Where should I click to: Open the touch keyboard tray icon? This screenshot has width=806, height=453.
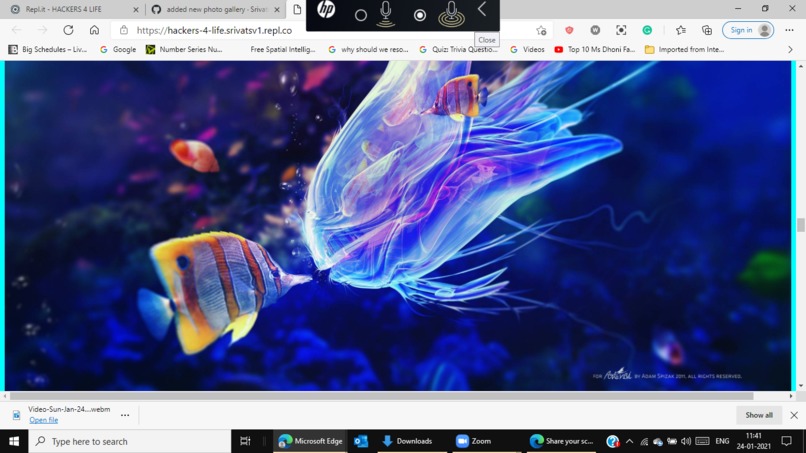pyautogui.click(x=702, y=441)
